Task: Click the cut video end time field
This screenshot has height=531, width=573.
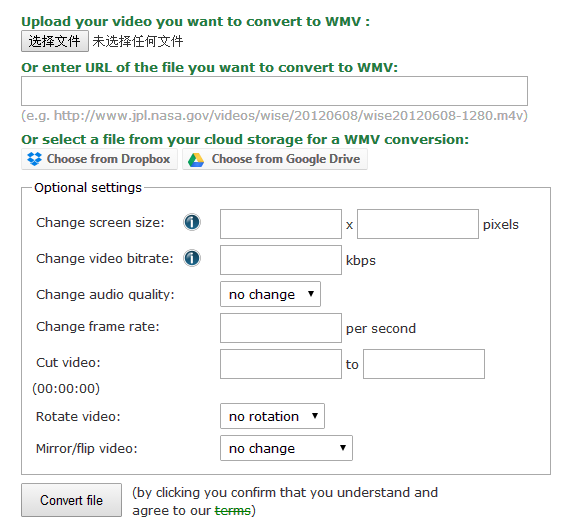Action: tap(424, 364)
